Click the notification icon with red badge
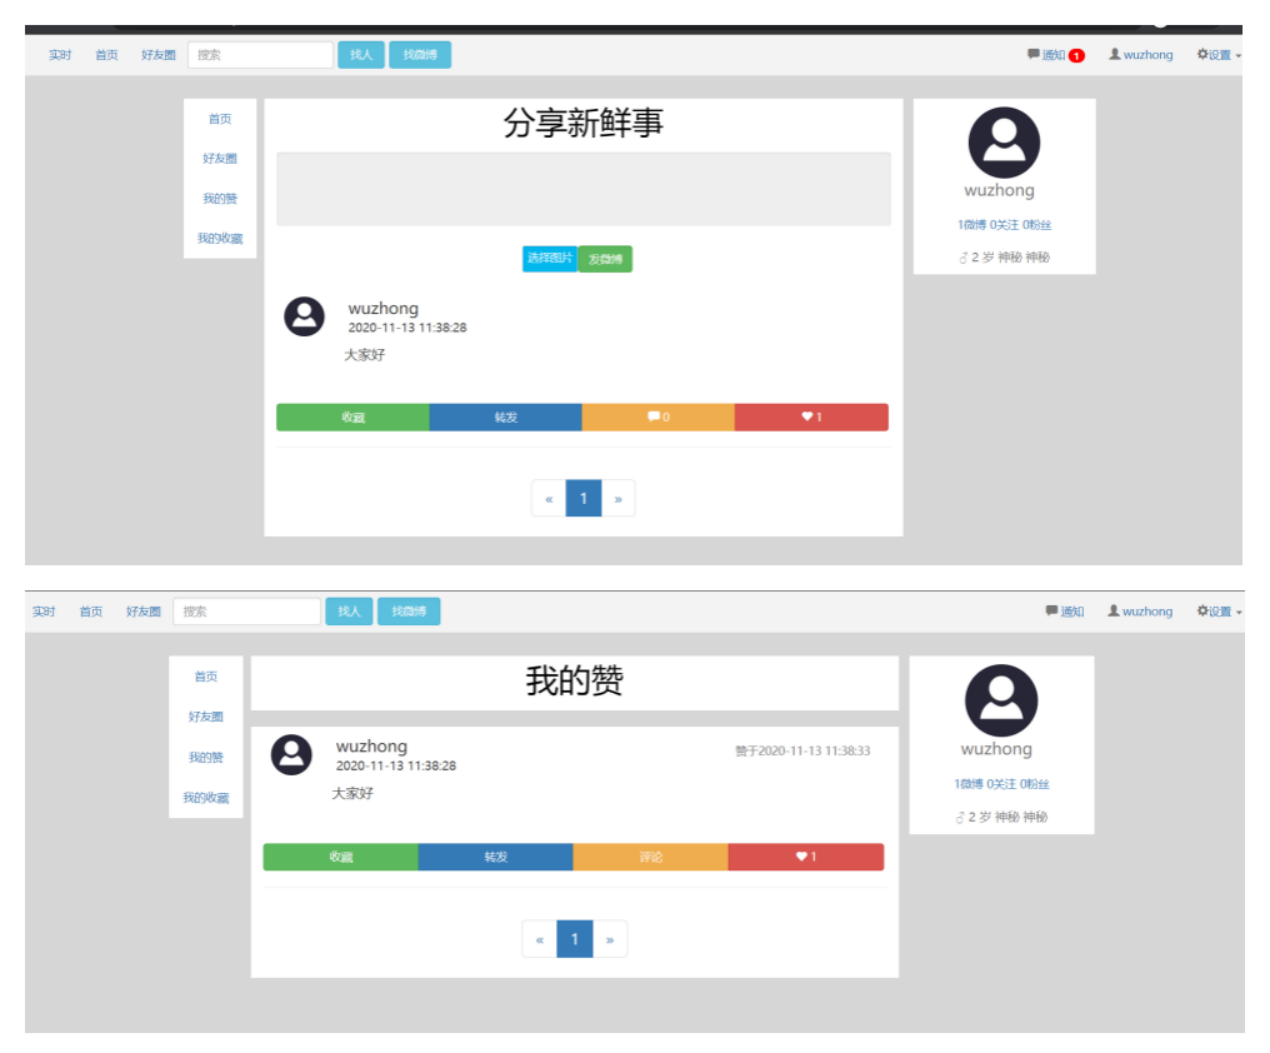This screenshot has width=1270, height=1053. pos(1055,55)
